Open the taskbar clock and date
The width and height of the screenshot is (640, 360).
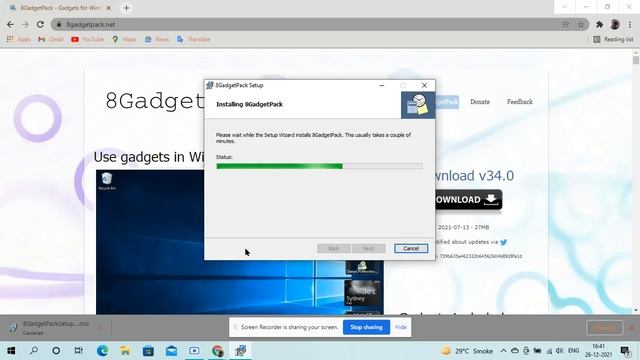tap(598, 351)
